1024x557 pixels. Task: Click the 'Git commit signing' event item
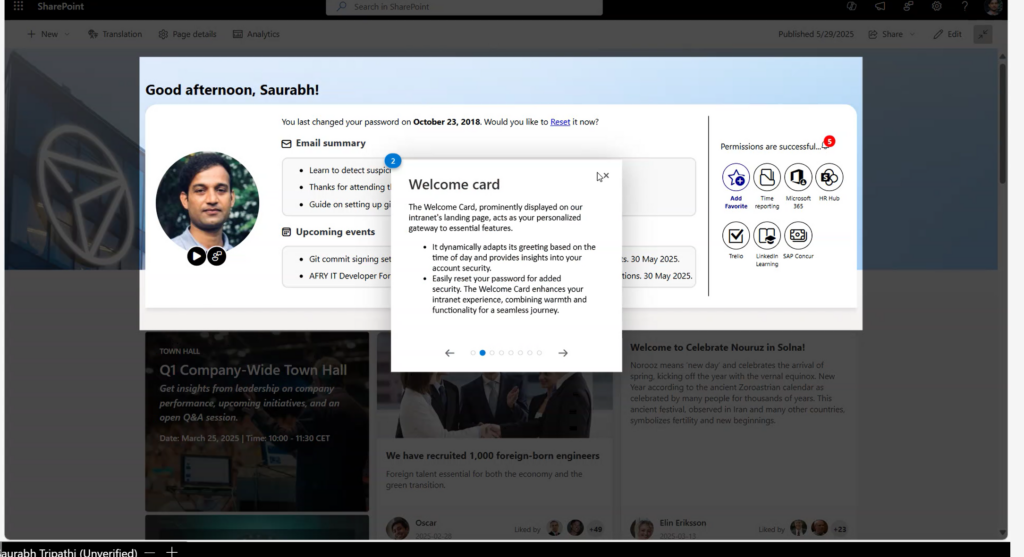[x=349, y=259]
